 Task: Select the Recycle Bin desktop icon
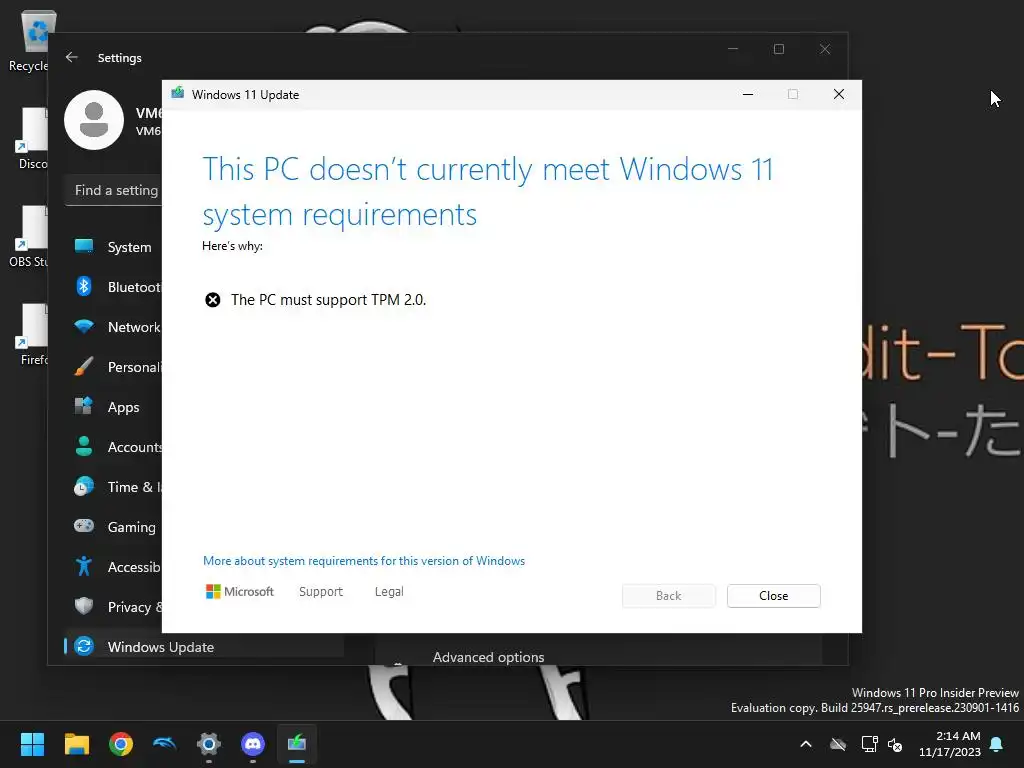click(x=30, y=42)
